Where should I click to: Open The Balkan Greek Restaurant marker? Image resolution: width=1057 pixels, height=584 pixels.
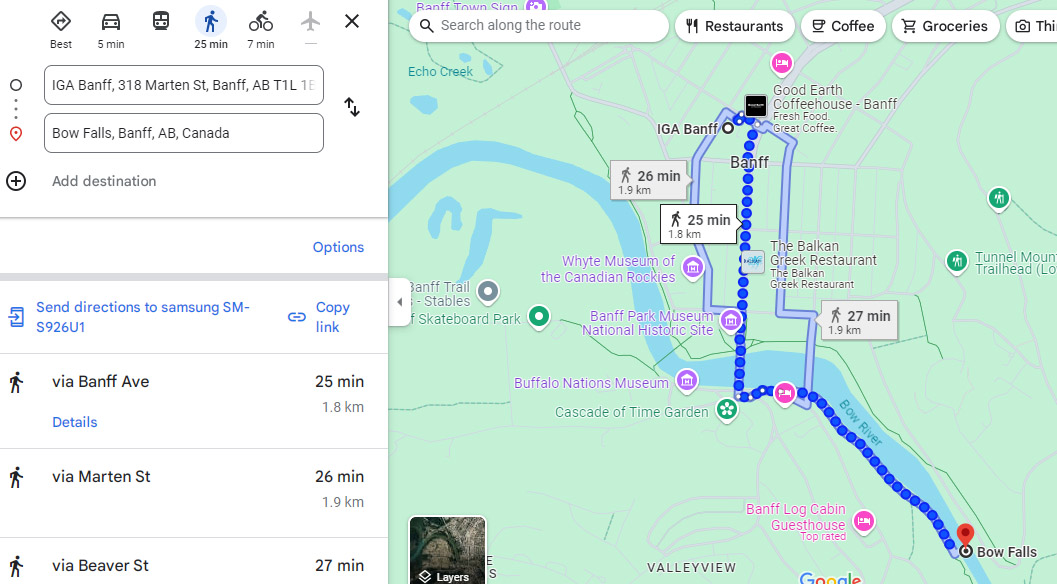tap(754, 262)
